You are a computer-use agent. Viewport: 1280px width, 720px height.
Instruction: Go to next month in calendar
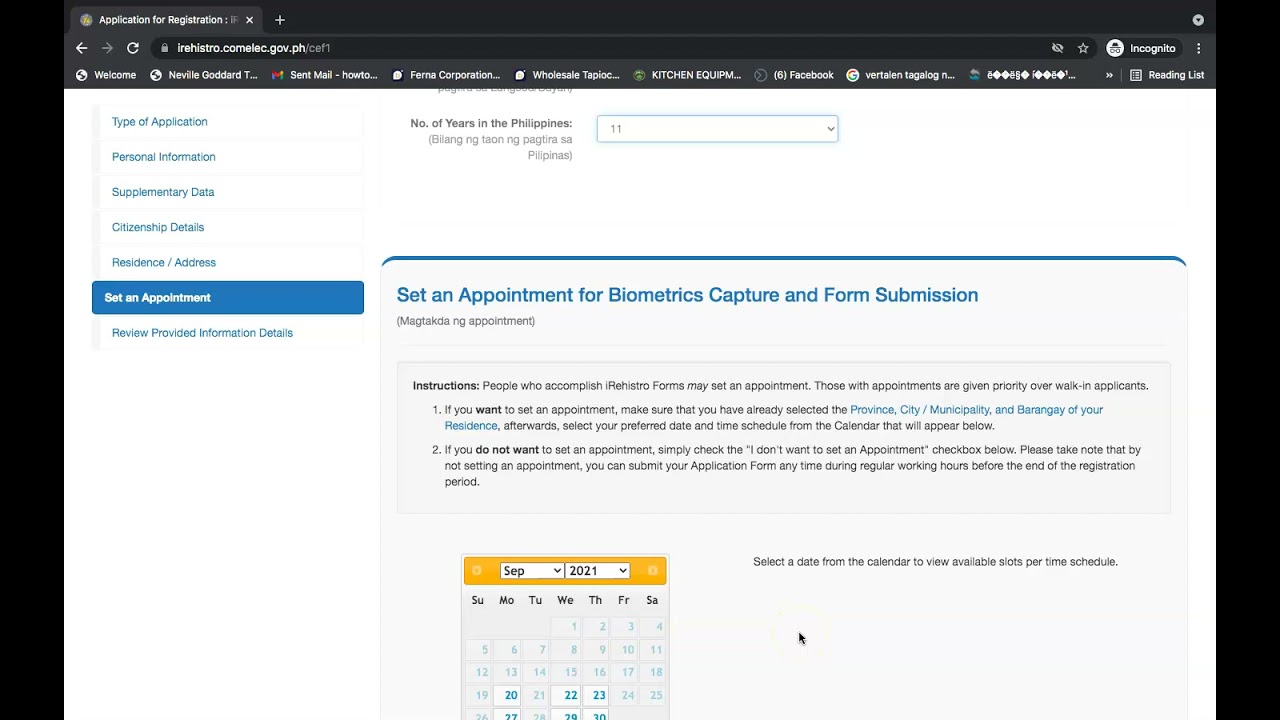653,571
